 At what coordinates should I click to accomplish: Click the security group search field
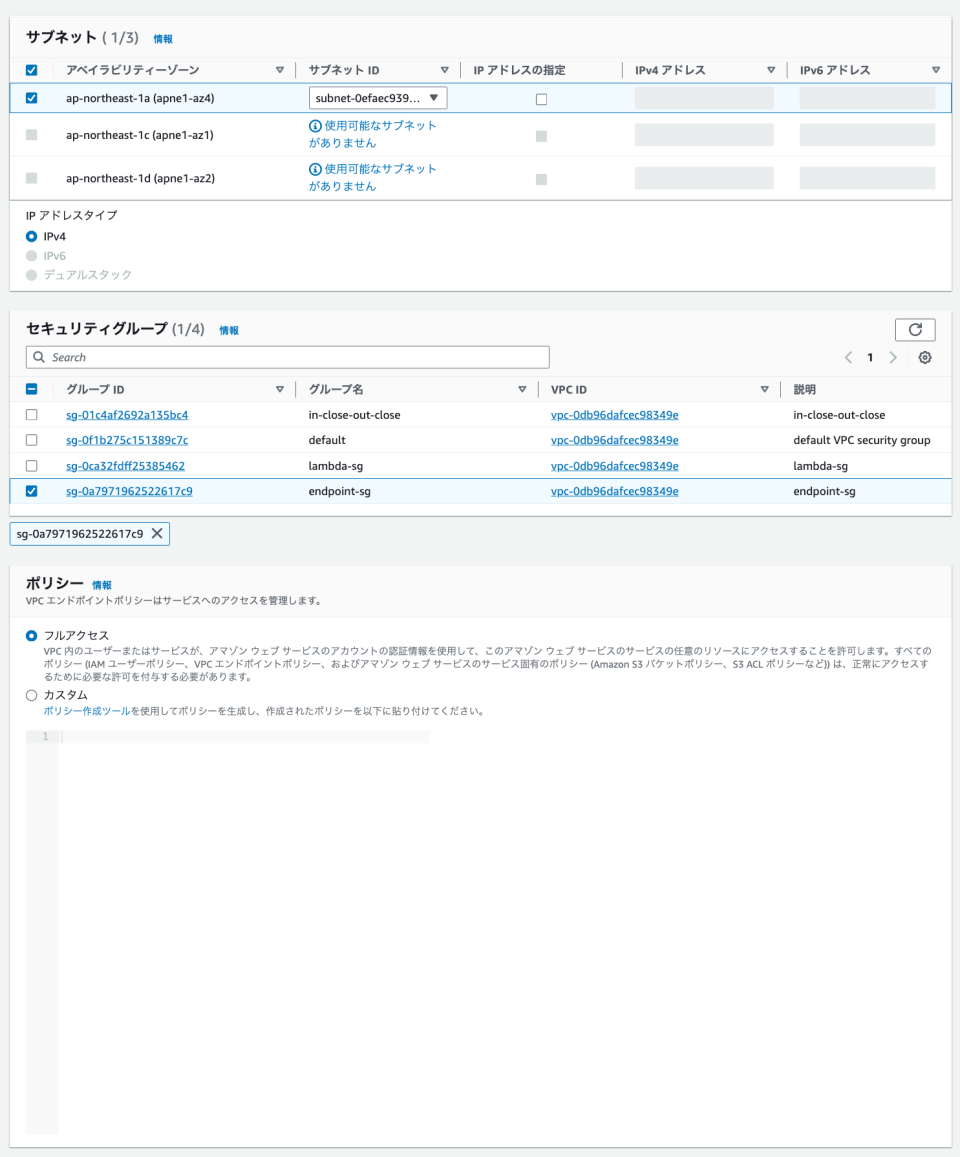[x=288, y=357]
